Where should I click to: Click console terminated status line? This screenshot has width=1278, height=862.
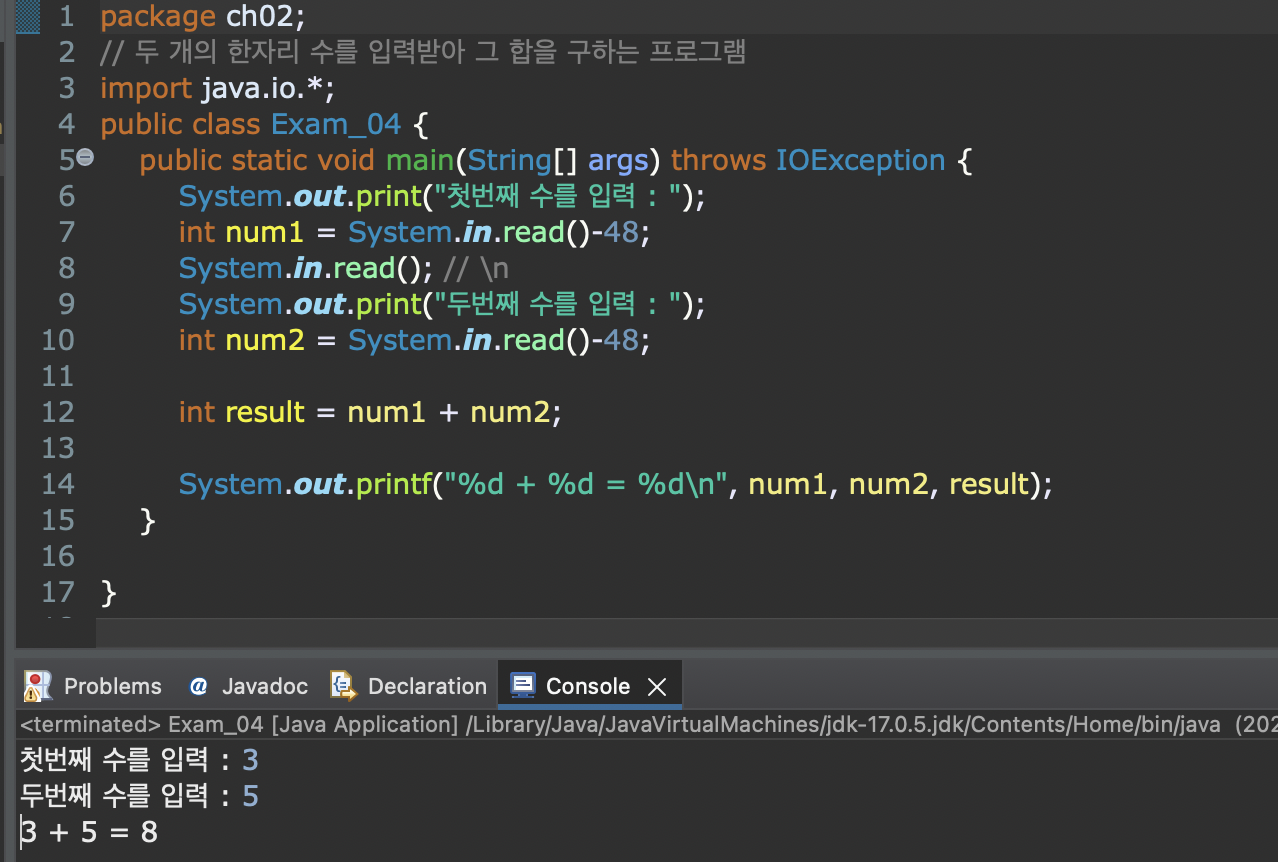coord(648,724)
